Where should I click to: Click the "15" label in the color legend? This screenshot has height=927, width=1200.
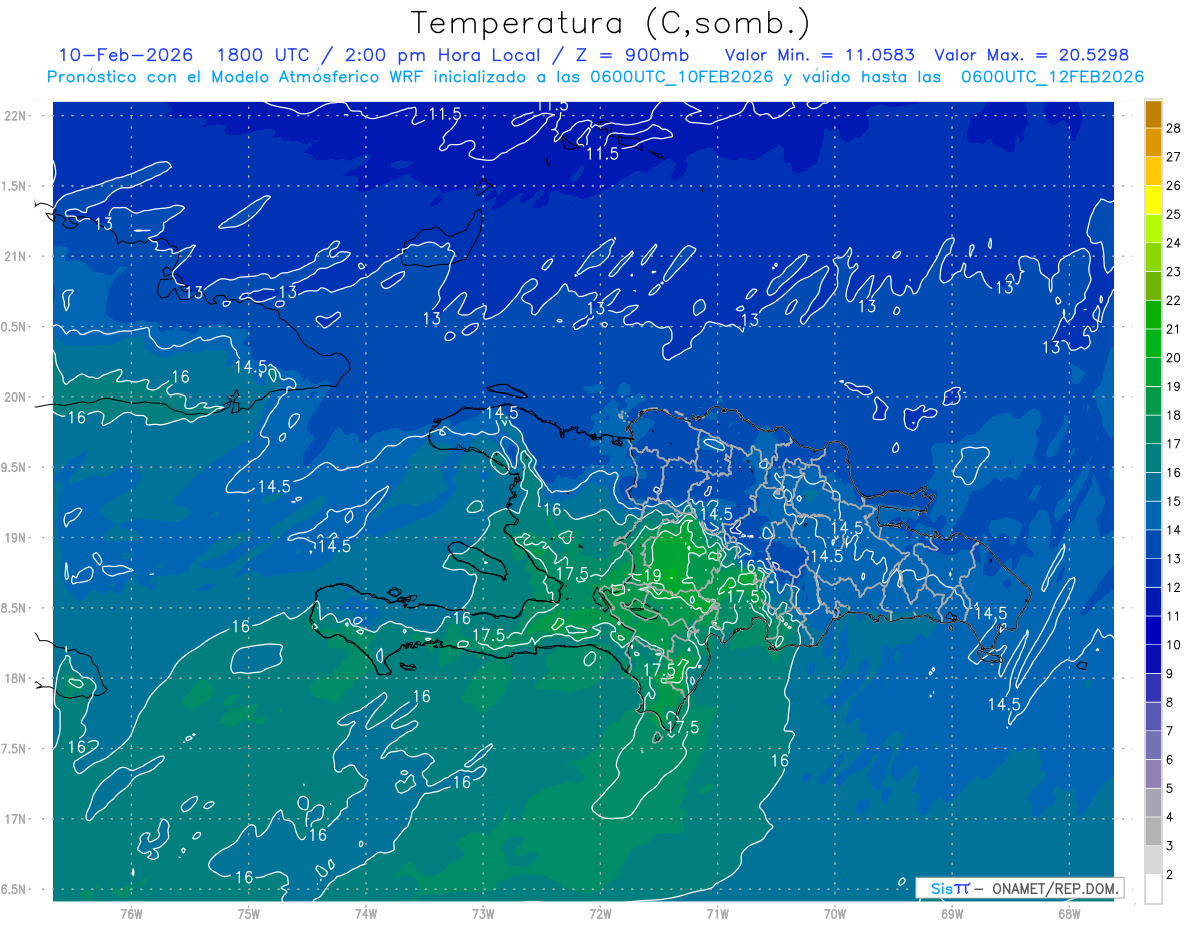pyautogui.click(x=1174, y=501)
